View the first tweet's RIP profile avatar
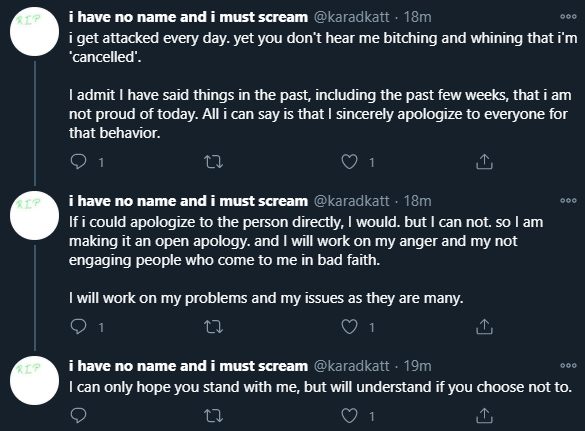 (x=34, y=31)
